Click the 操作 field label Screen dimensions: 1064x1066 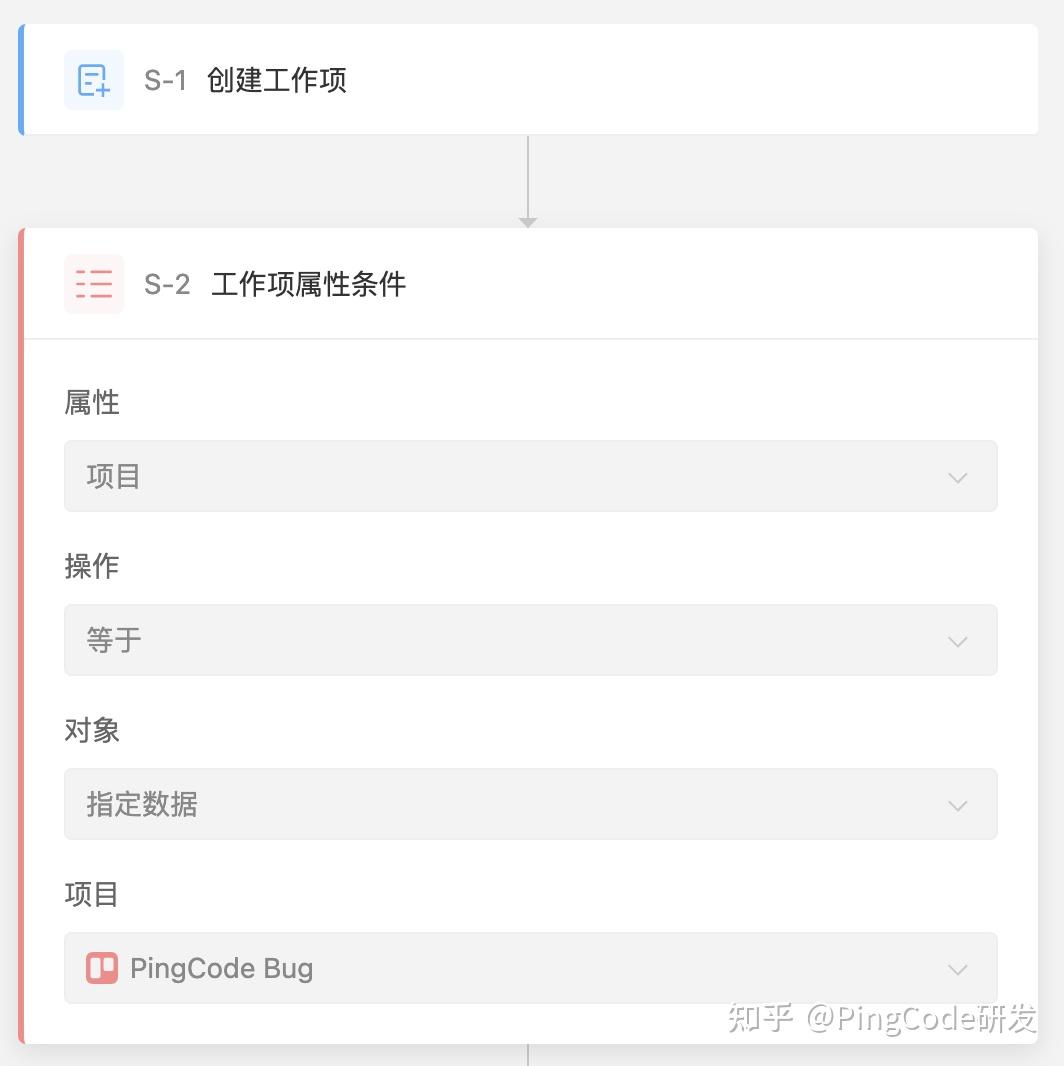point(91,567)
